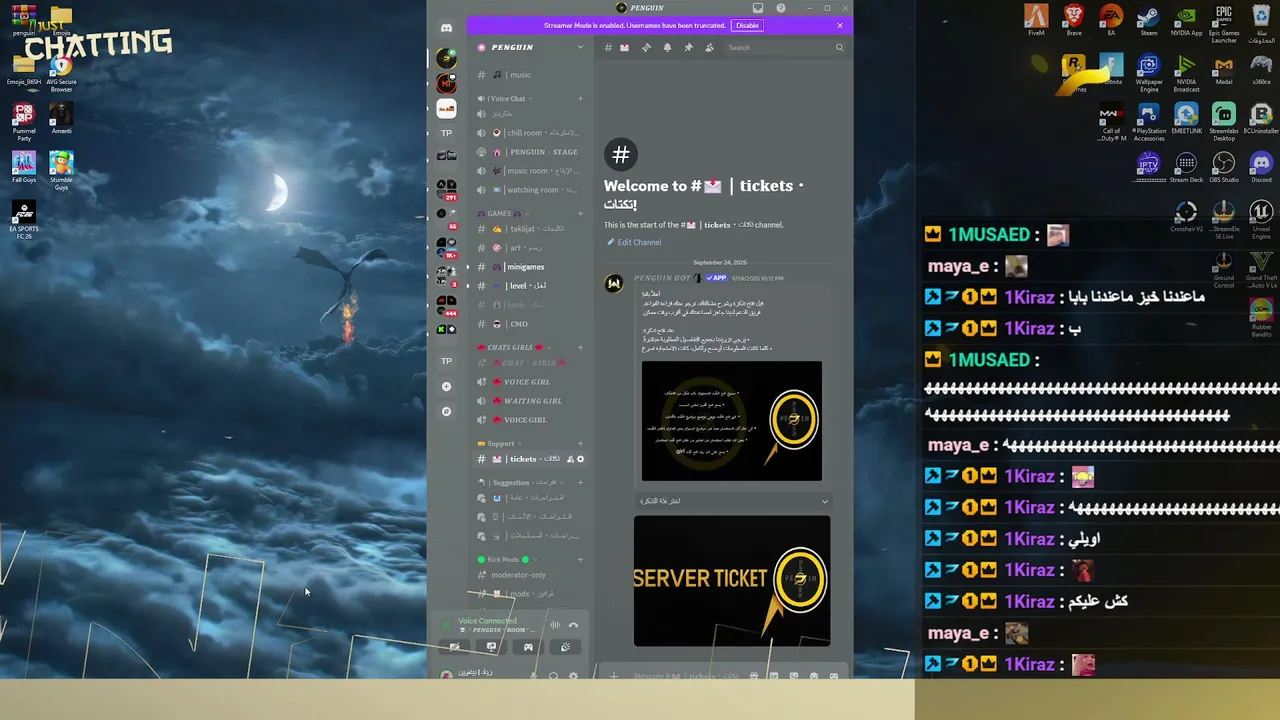
Task: Collapse the Kick Mods category
Action: point(508,559)
